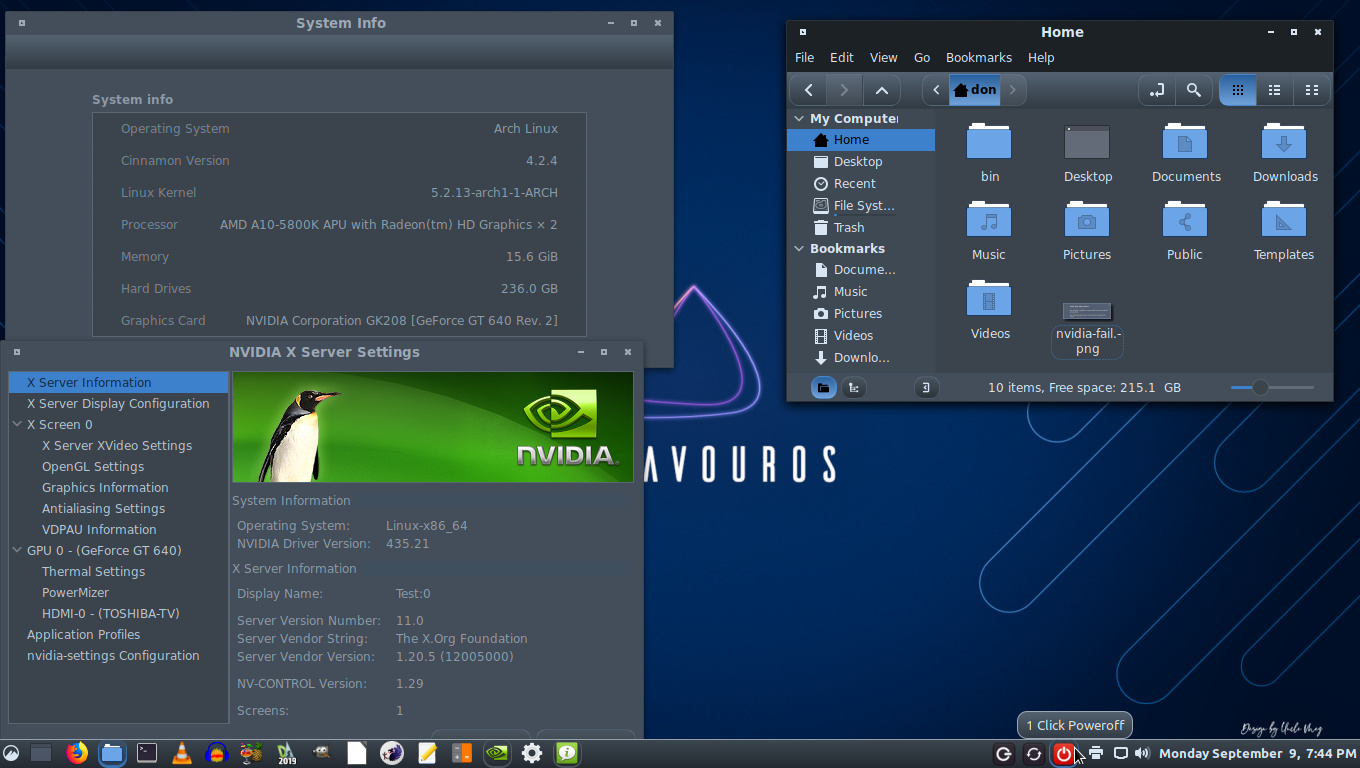
Task: Open nvidia-settings Configuration page
Action: point(113,656)
